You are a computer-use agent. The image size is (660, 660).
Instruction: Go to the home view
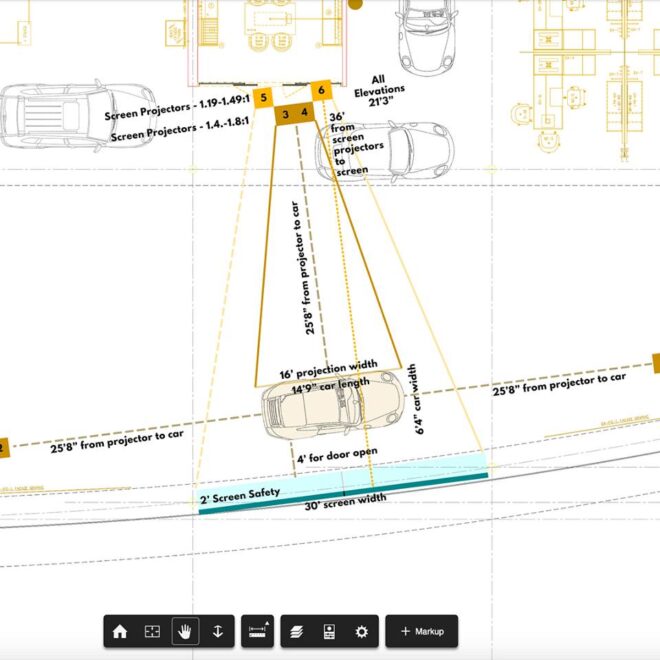[120, 631]
